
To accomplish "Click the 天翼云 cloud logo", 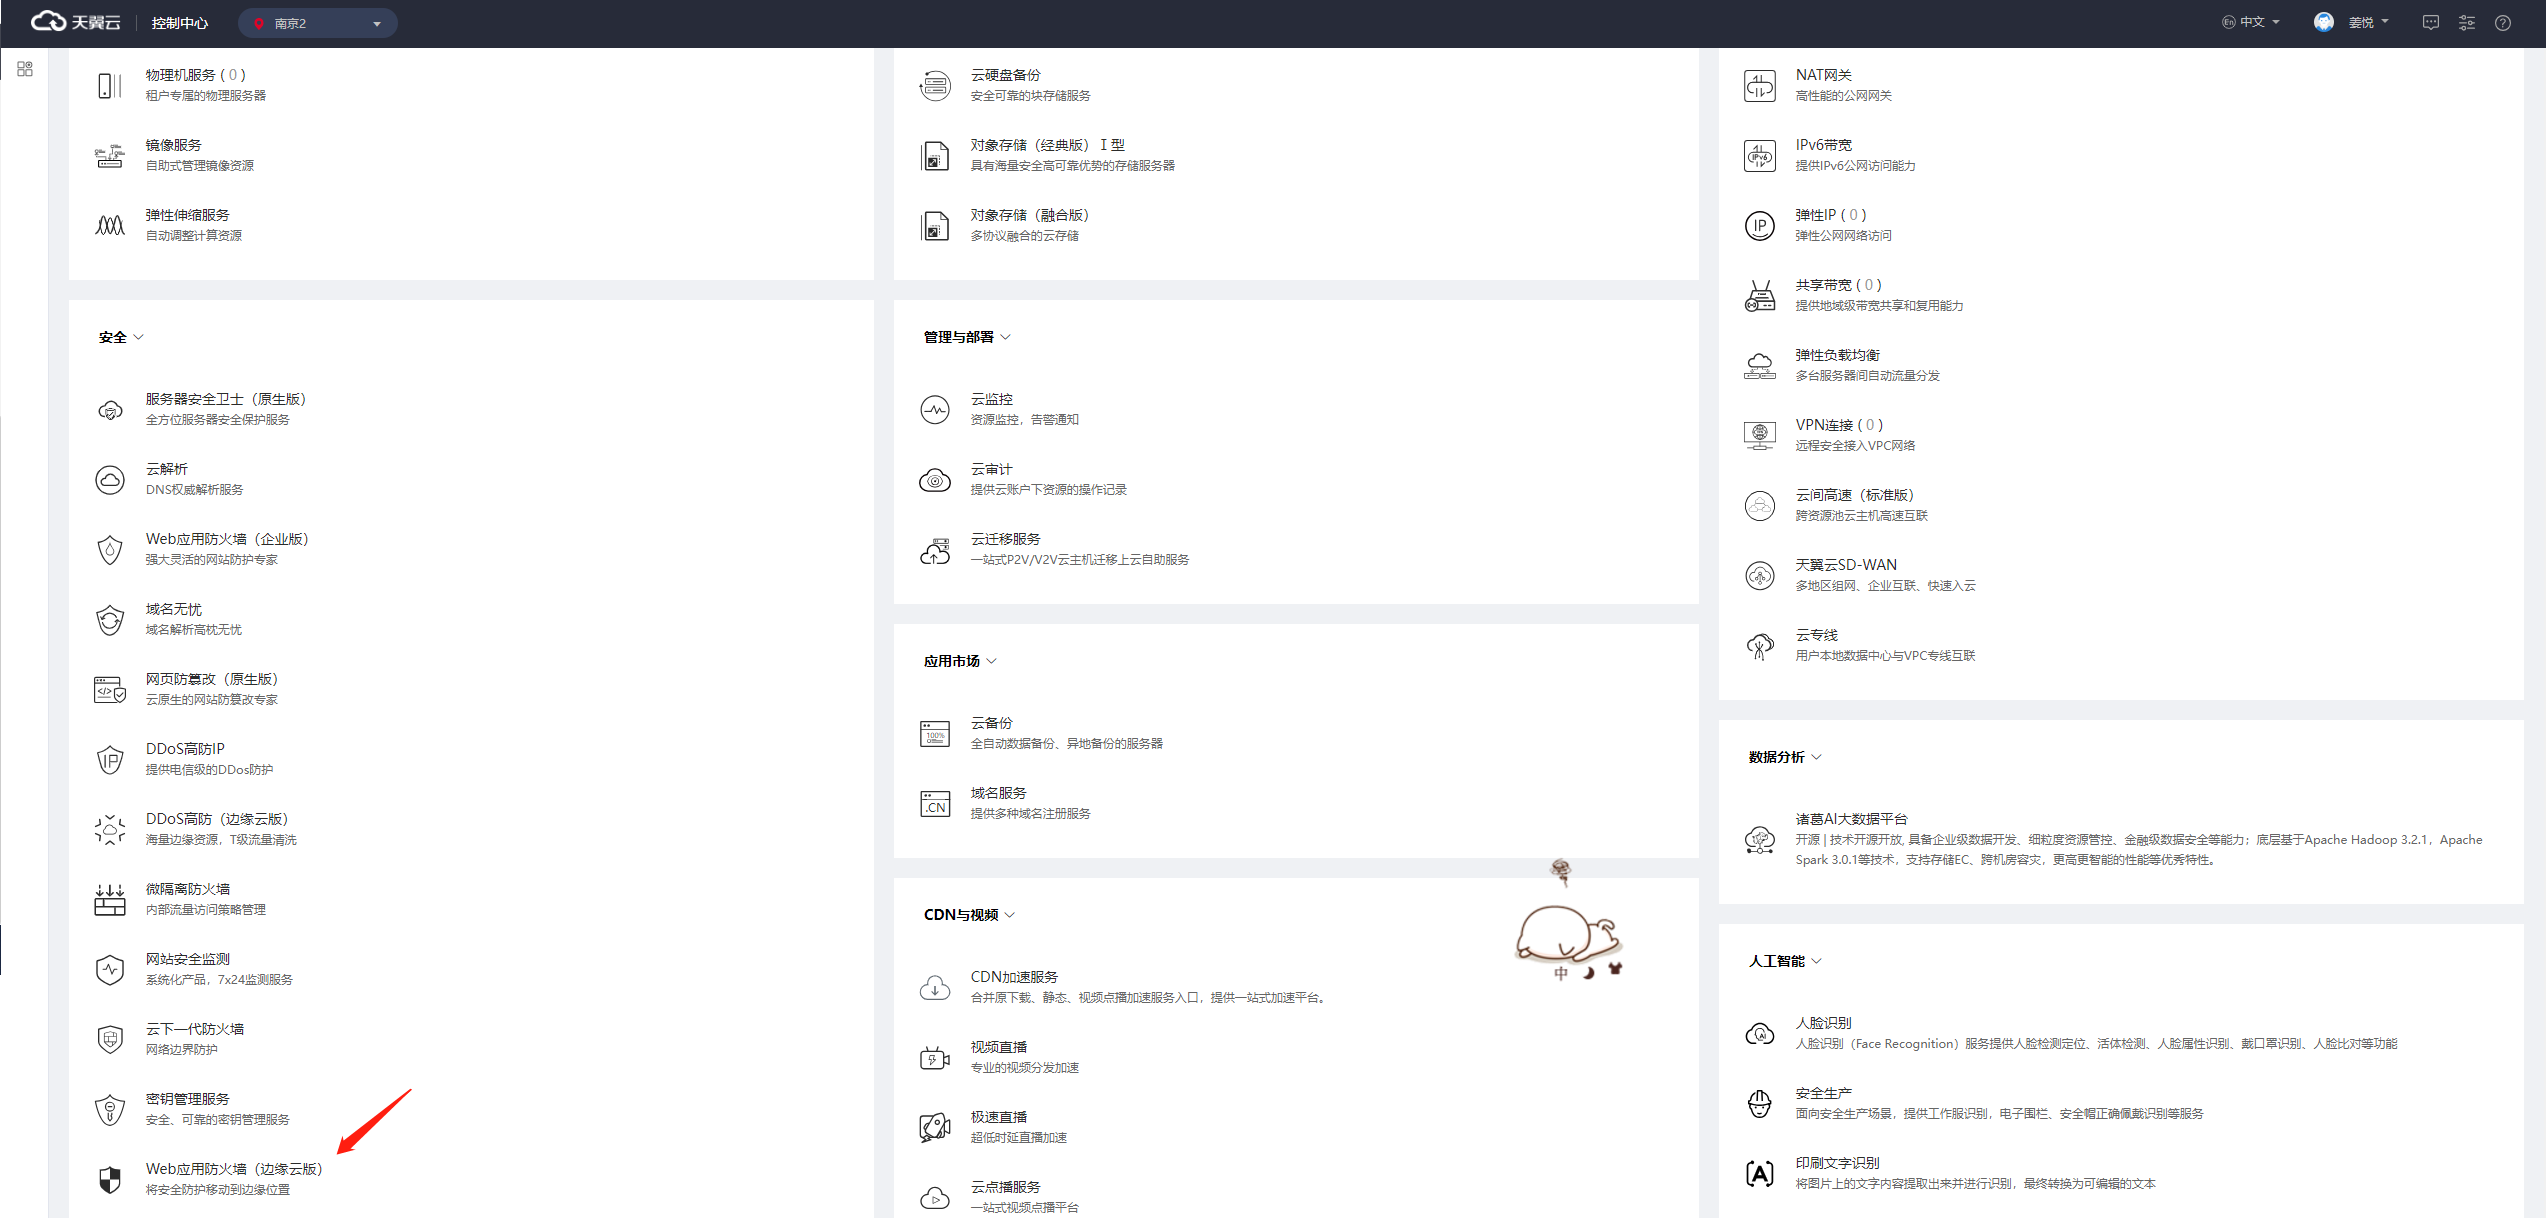I will click(76, 22).
